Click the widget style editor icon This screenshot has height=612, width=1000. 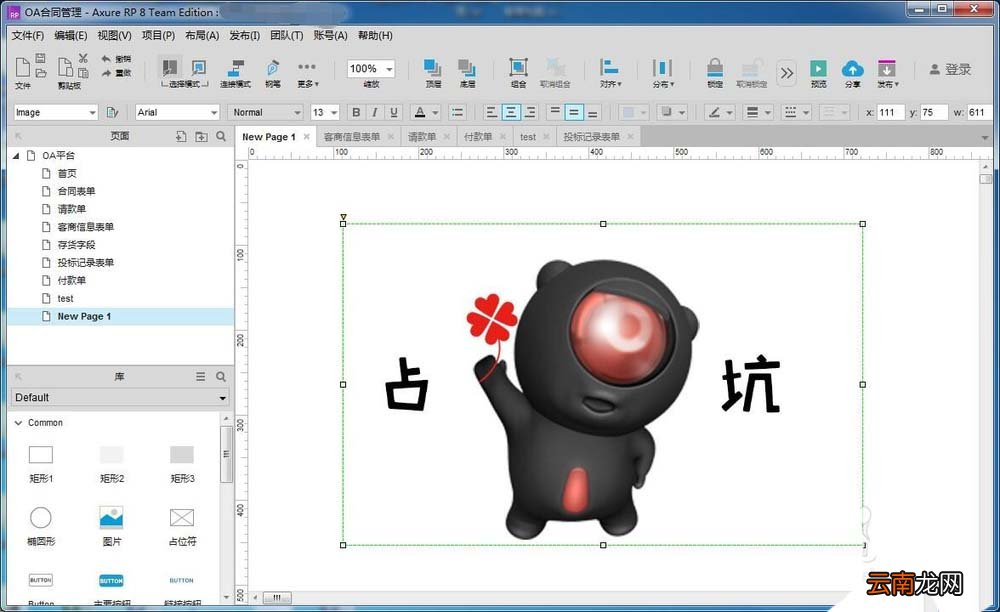coord(113,112)
